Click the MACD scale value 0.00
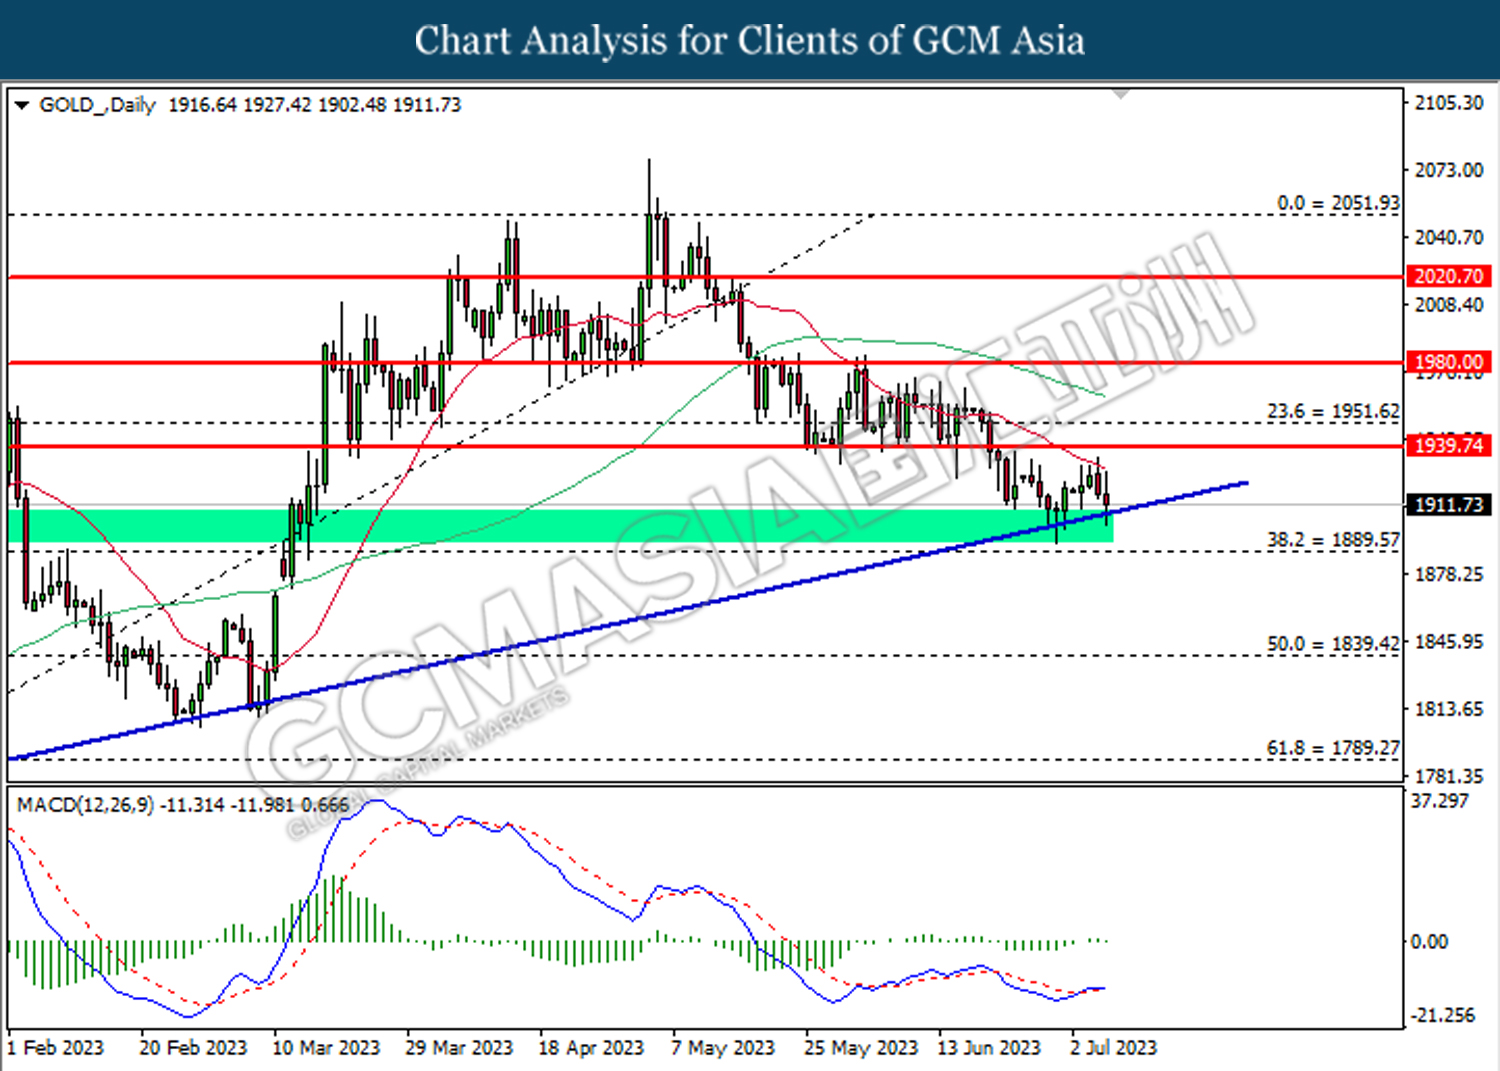The width and height of the screenshot is (1500, 1071). 1428,941
